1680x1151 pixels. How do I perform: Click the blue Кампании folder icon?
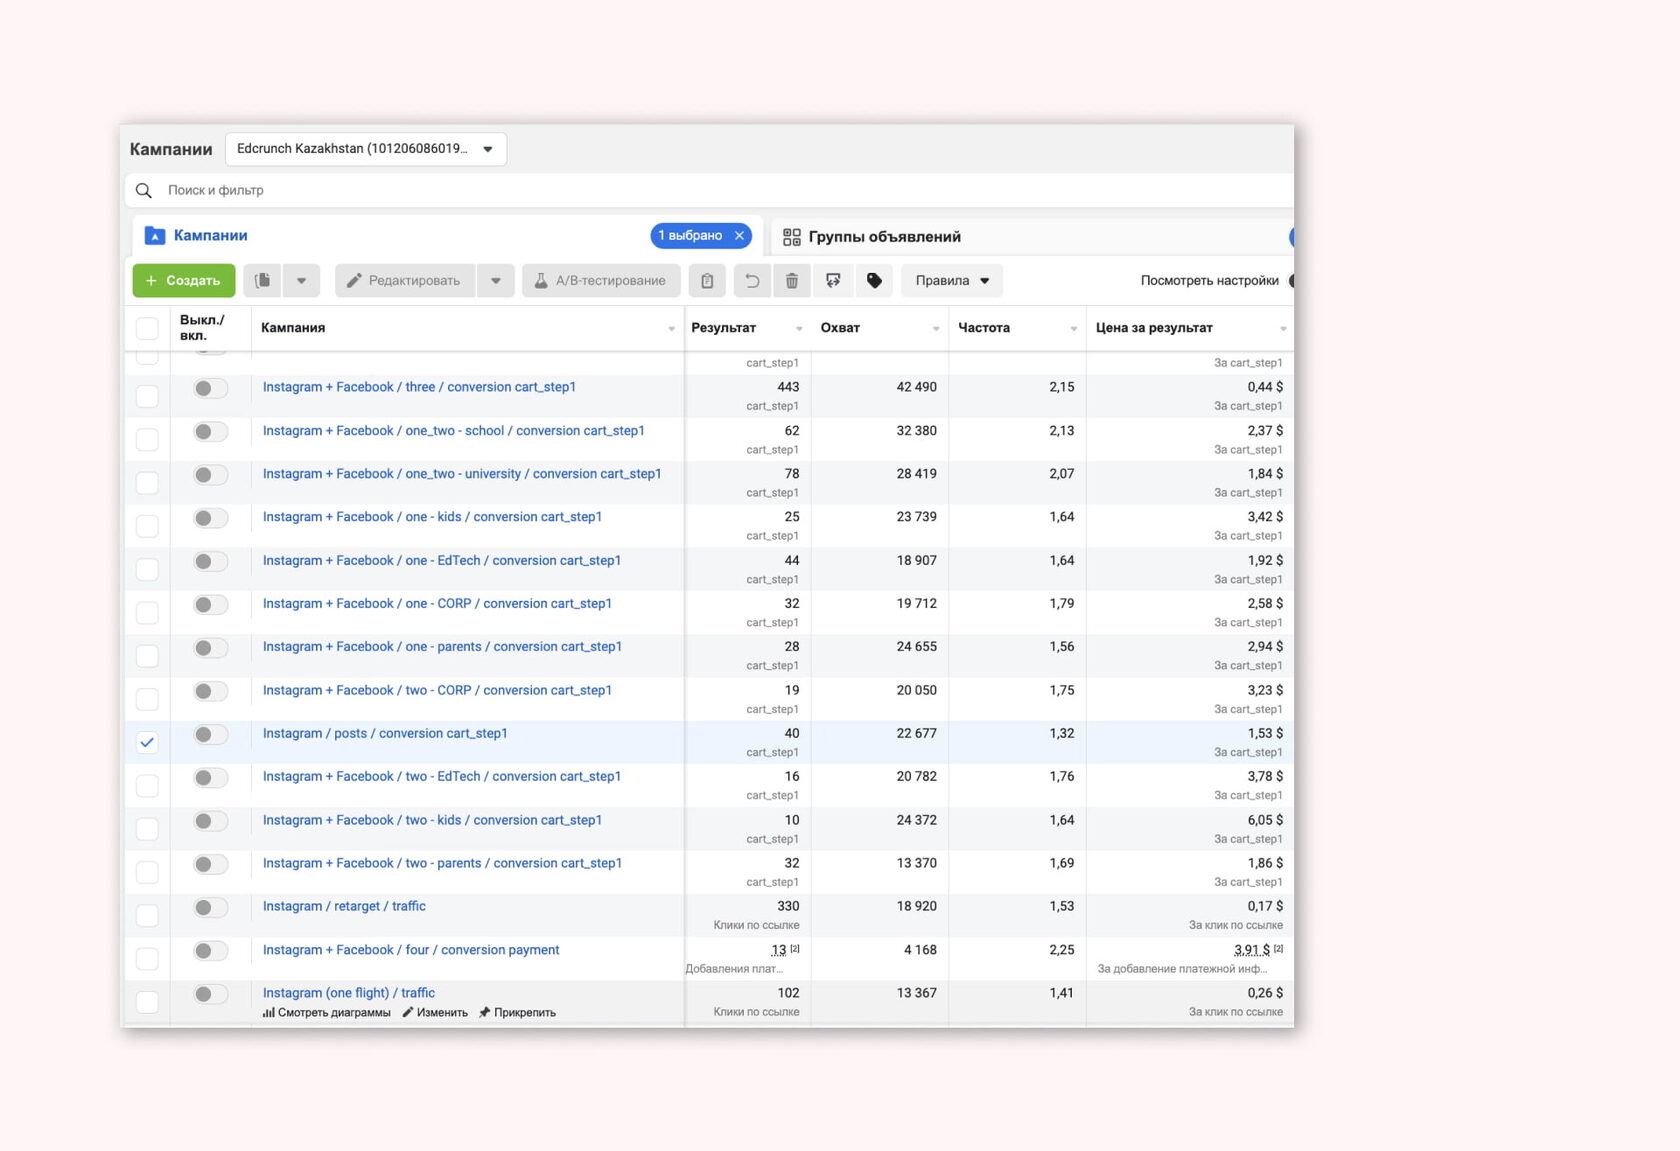point(154,236)
